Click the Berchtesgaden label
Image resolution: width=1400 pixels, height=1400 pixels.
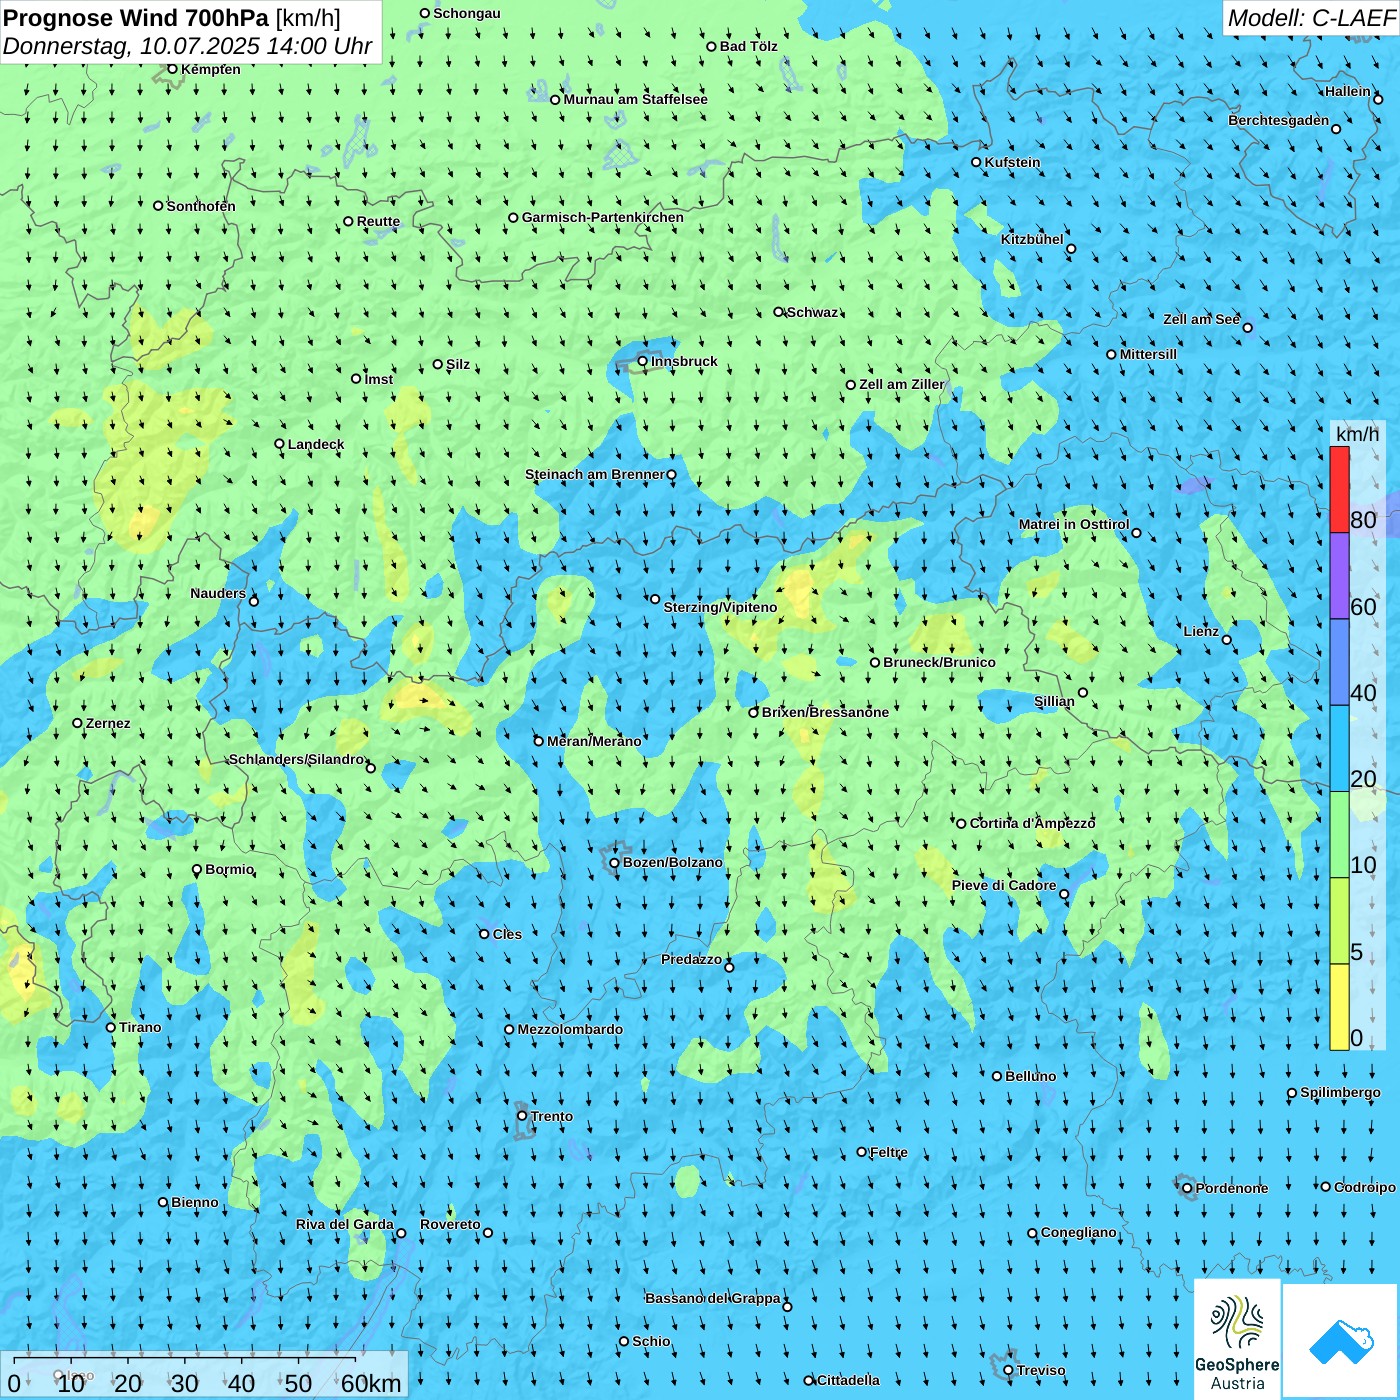click(1279, 120)
